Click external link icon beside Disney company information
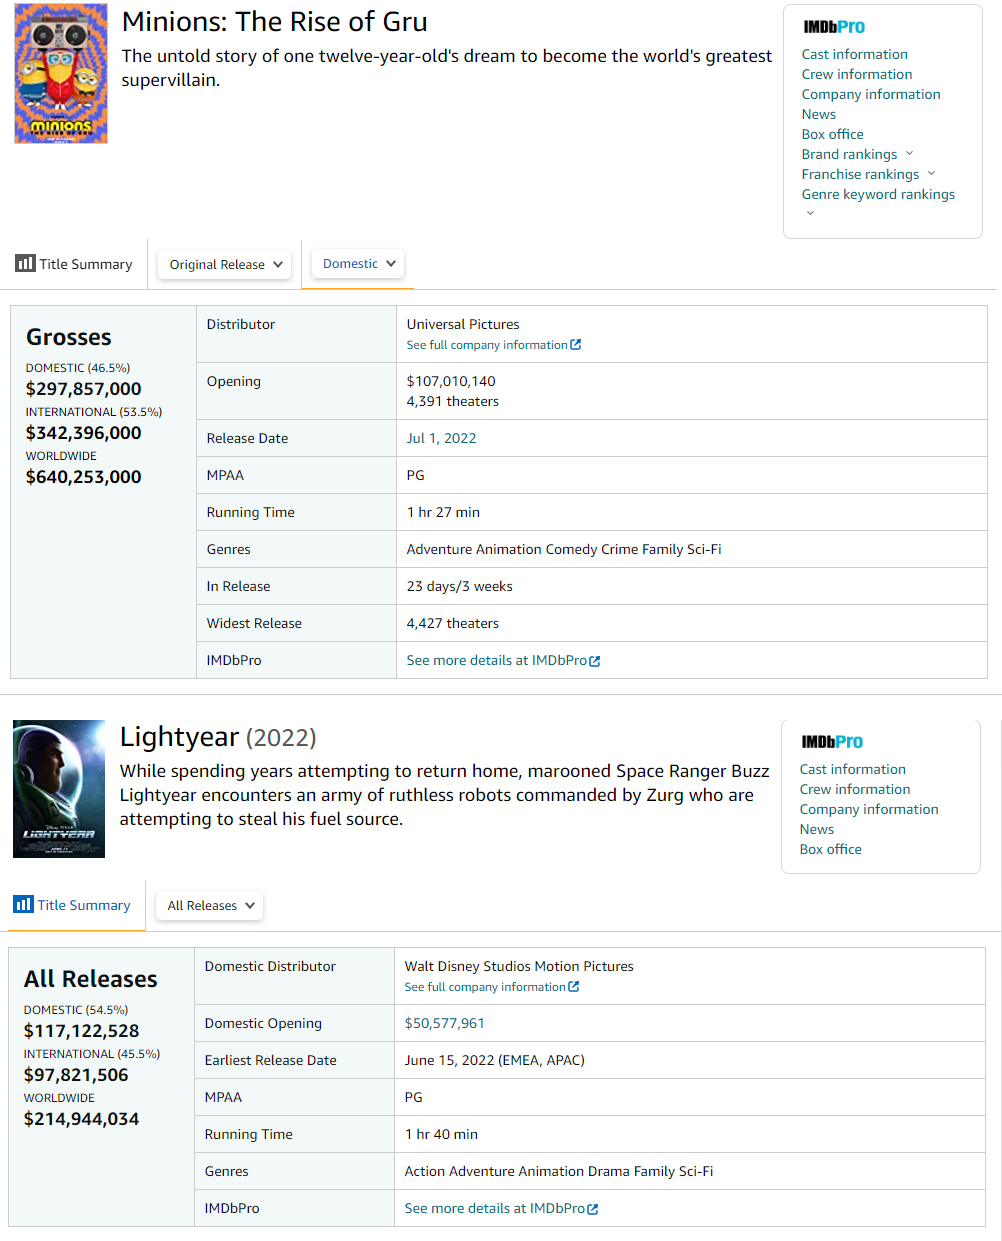The image size is (1002, 1241). [x=573, y=987]
